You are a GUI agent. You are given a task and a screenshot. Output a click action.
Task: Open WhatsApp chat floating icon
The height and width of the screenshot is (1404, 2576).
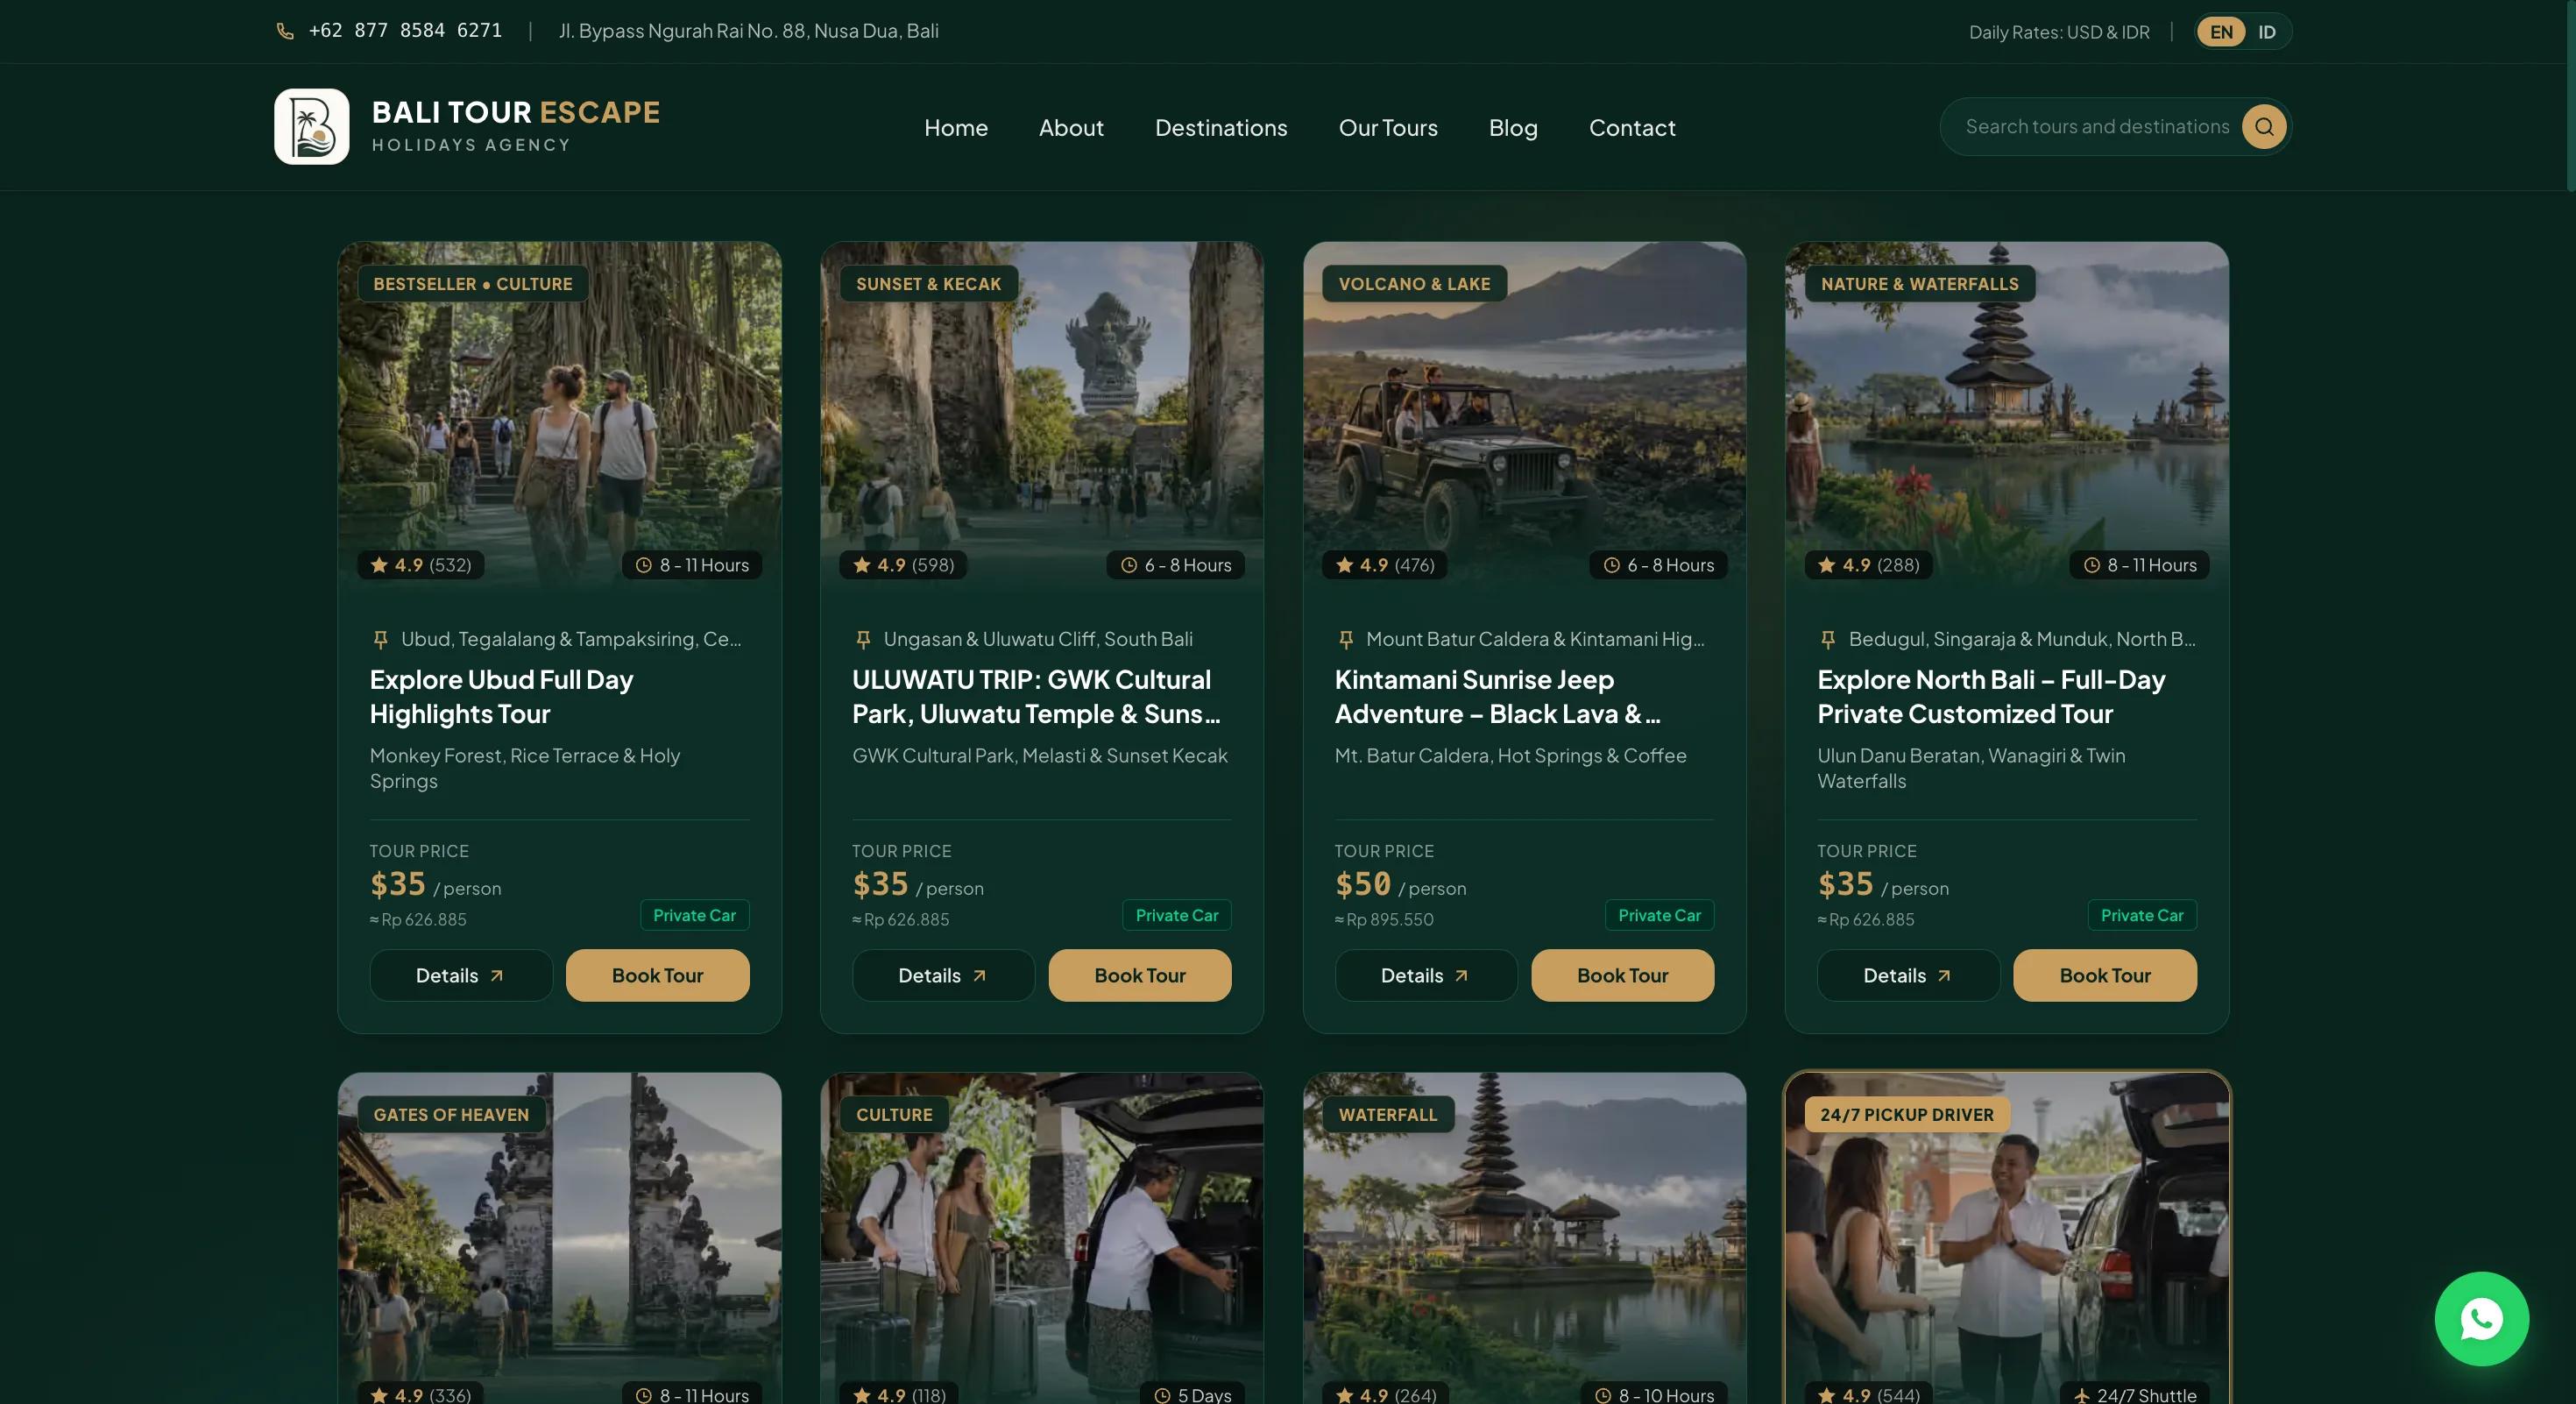coord(2481,1318)
